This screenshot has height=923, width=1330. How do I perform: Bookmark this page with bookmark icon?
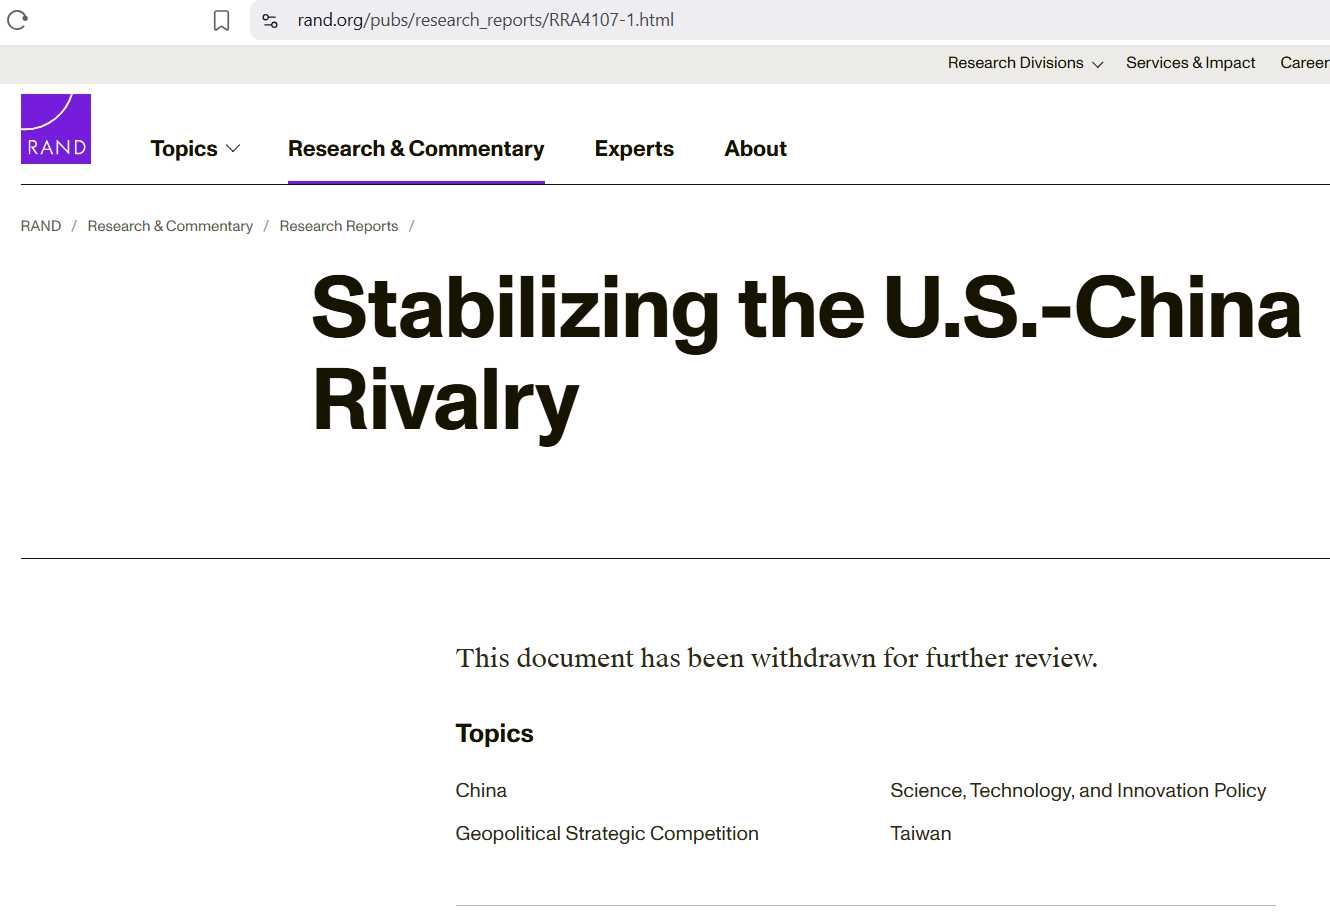pyautogui.click(x=222, y=20)
